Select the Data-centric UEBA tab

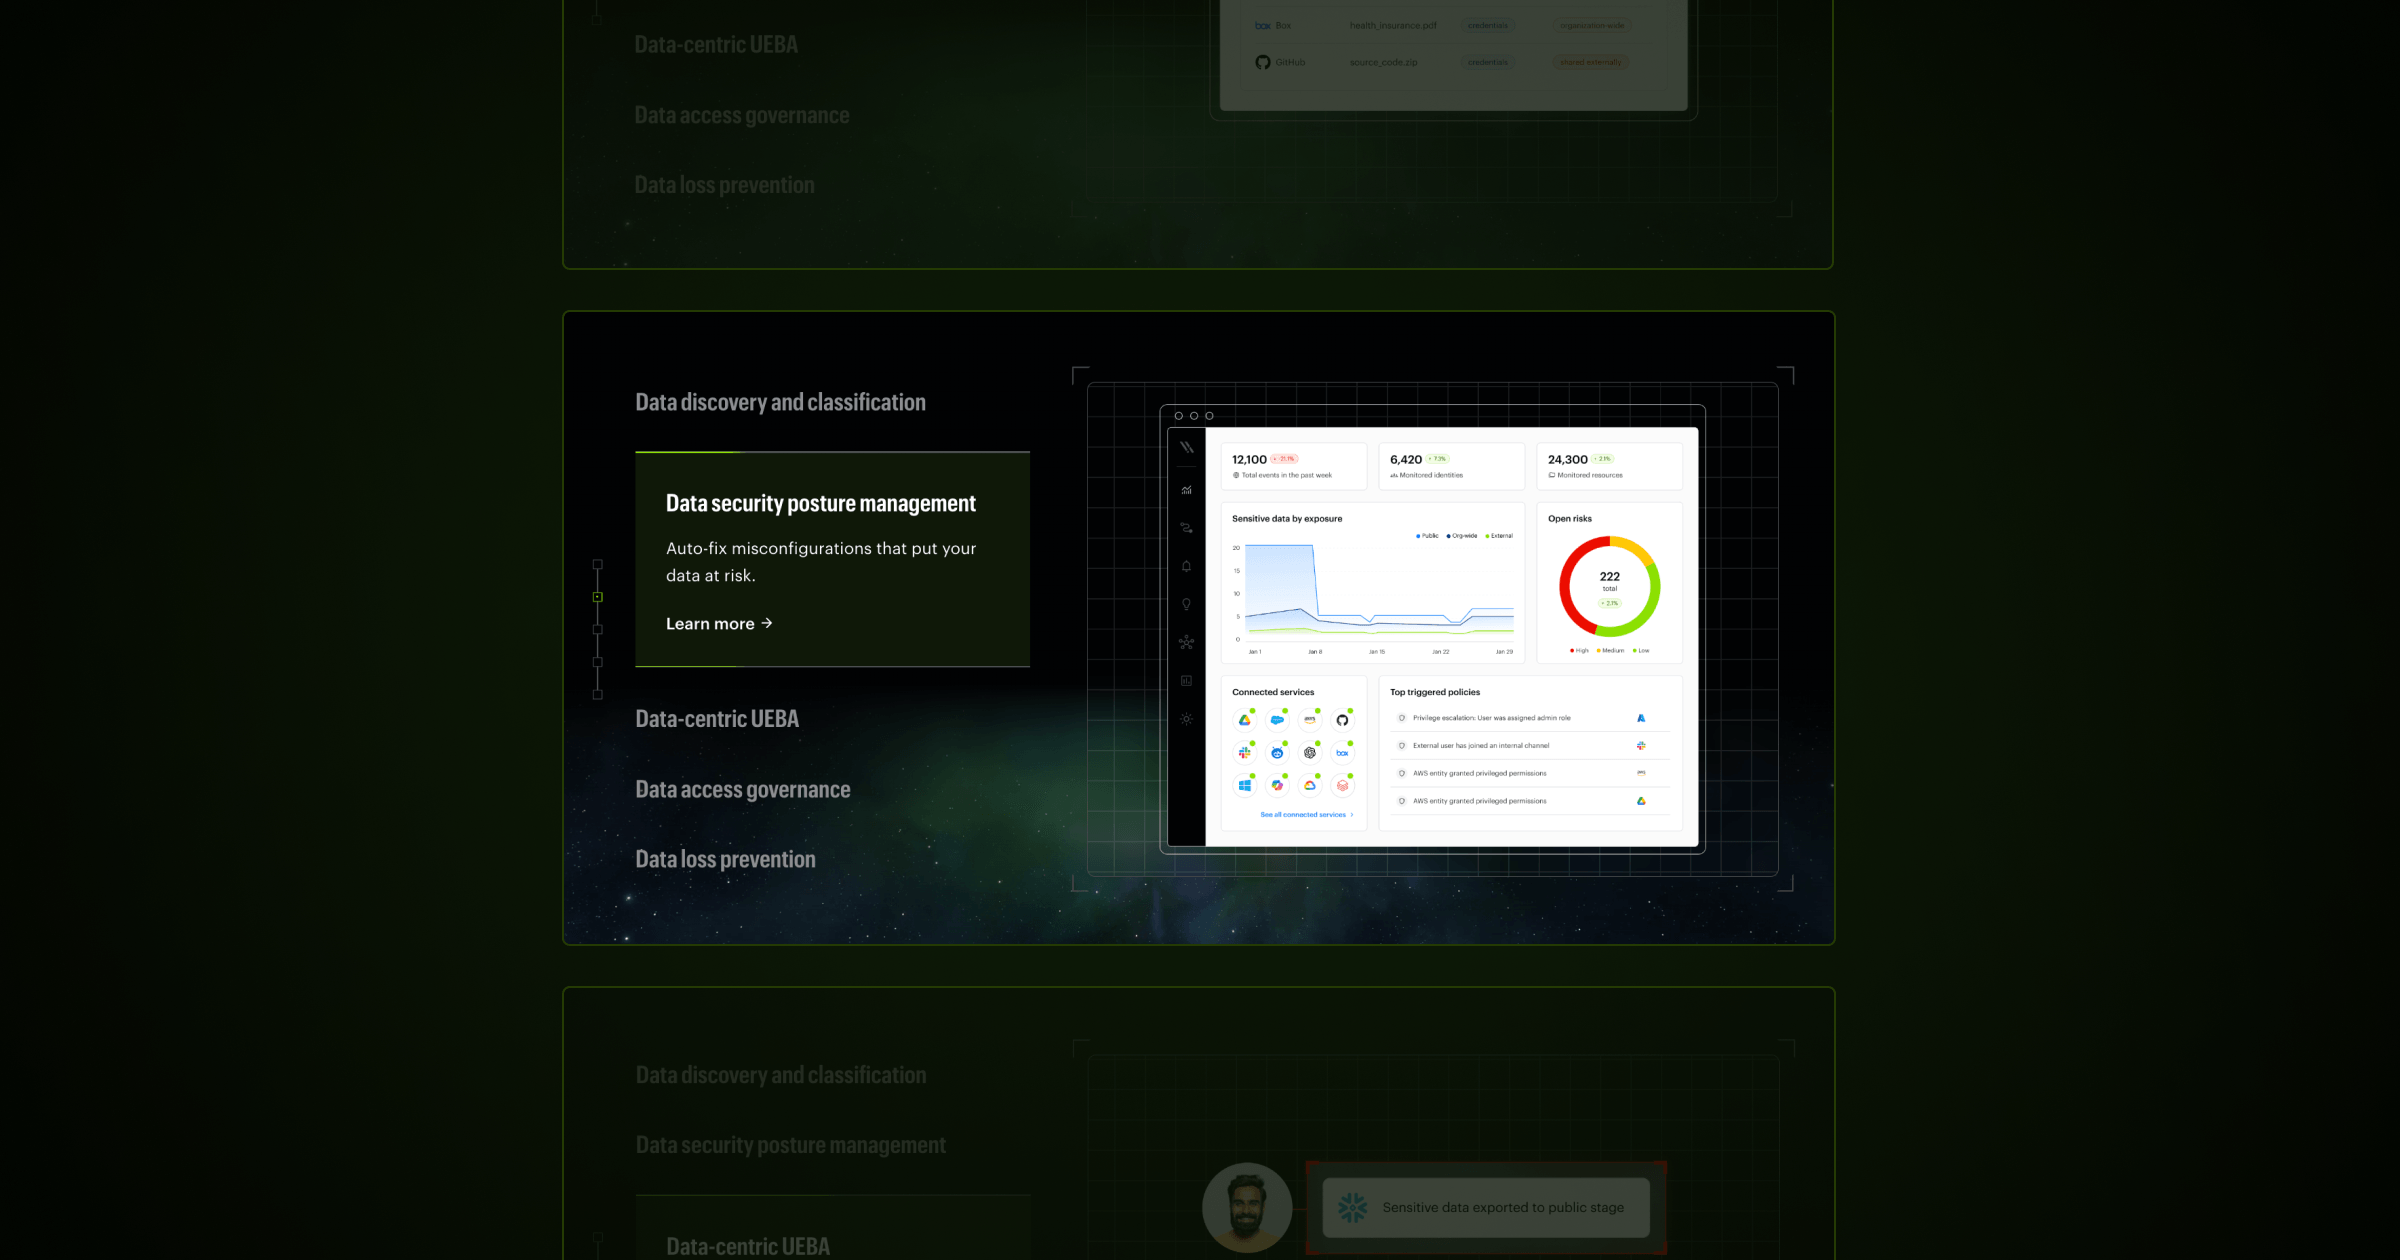(717, 719)
